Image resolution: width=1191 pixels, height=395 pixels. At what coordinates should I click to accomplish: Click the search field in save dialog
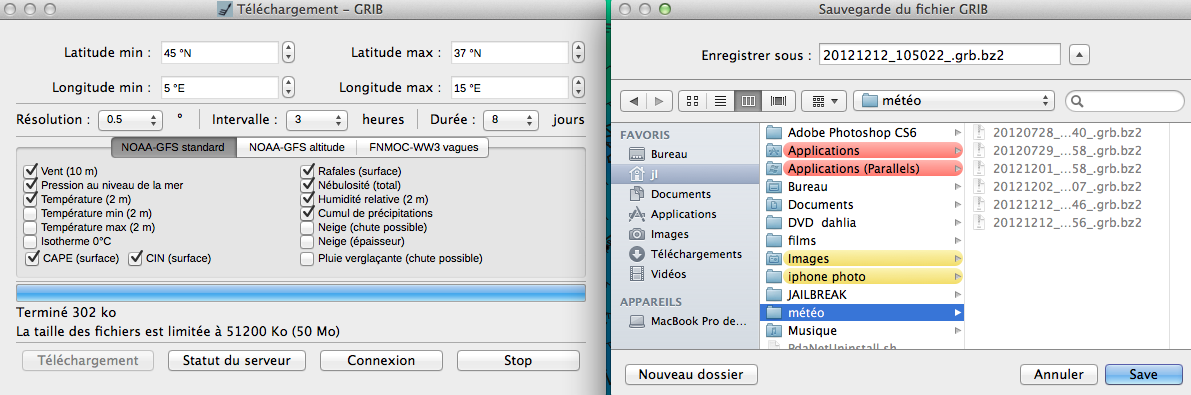(1125, 100)
